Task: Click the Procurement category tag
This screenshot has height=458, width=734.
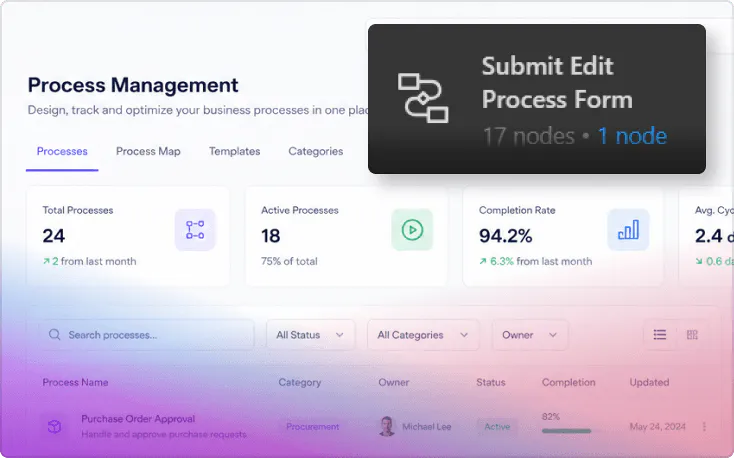Action: tap(313, 427)
